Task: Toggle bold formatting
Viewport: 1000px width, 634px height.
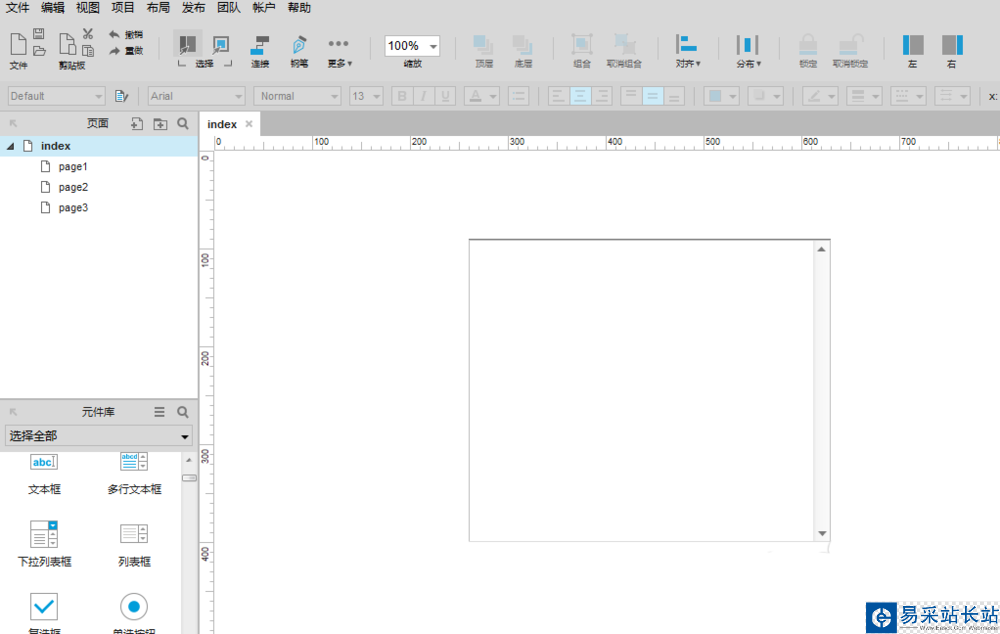Action: 402,96
